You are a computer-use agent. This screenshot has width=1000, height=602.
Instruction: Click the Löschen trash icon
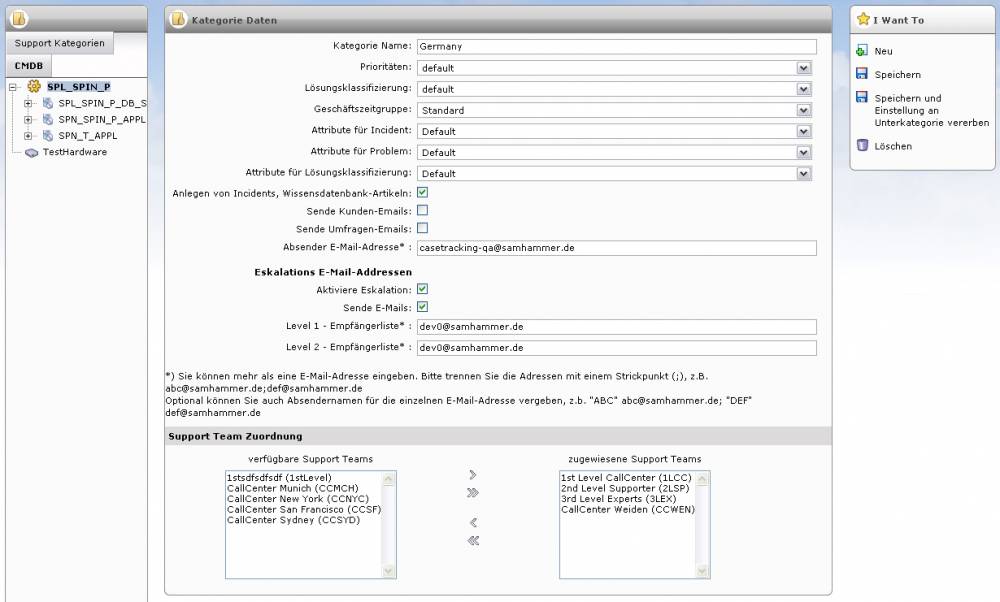tap(862, 146)
